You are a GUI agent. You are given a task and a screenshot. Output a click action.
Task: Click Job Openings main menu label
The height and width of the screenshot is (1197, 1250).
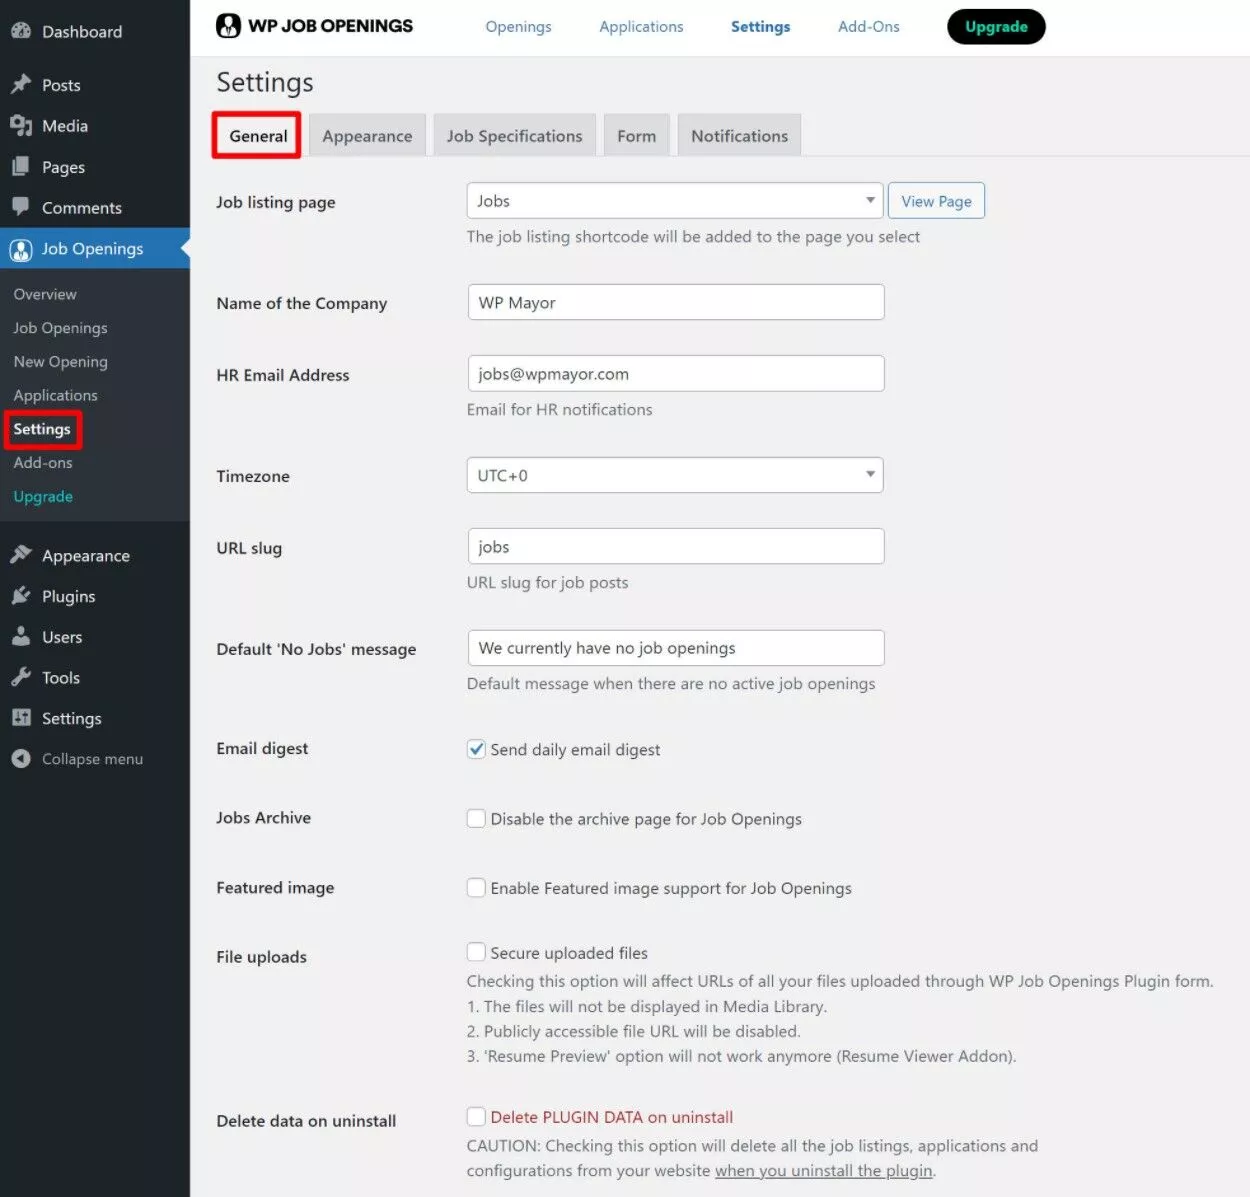click(x=92, y=249)
